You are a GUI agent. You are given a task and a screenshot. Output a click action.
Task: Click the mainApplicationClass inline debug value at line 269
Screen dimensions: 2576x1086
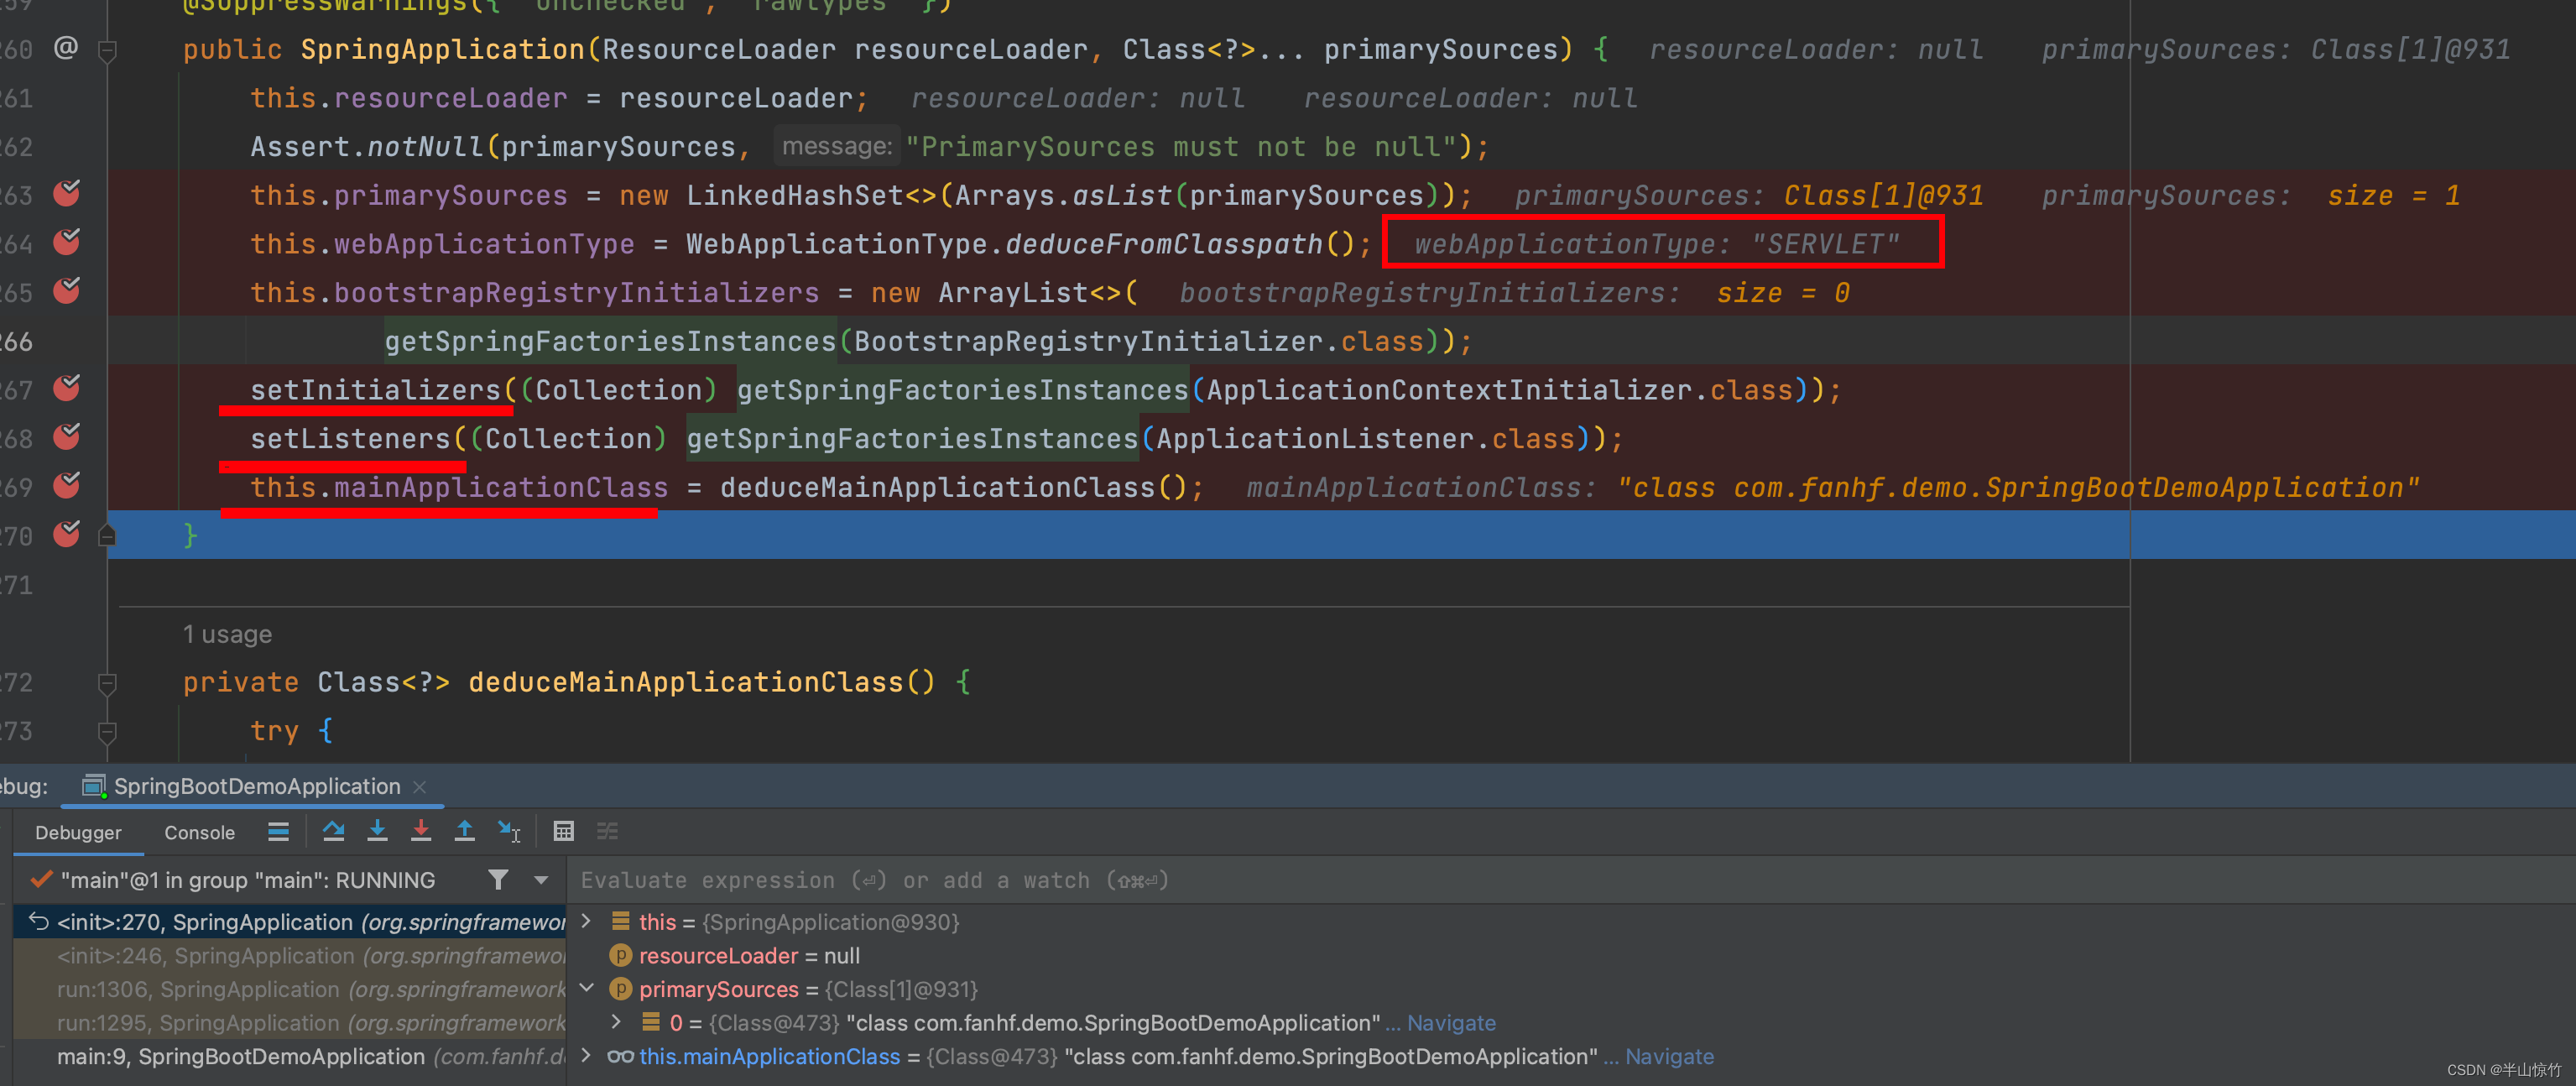coord(1832,488)
